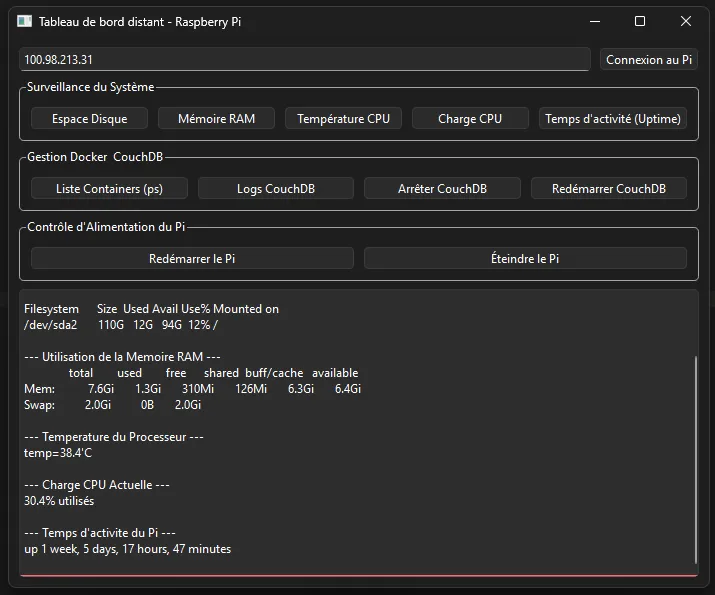Screen dimensions: 715x595
Task: Click the '0B' swap used value
Action: pos(147,405)
